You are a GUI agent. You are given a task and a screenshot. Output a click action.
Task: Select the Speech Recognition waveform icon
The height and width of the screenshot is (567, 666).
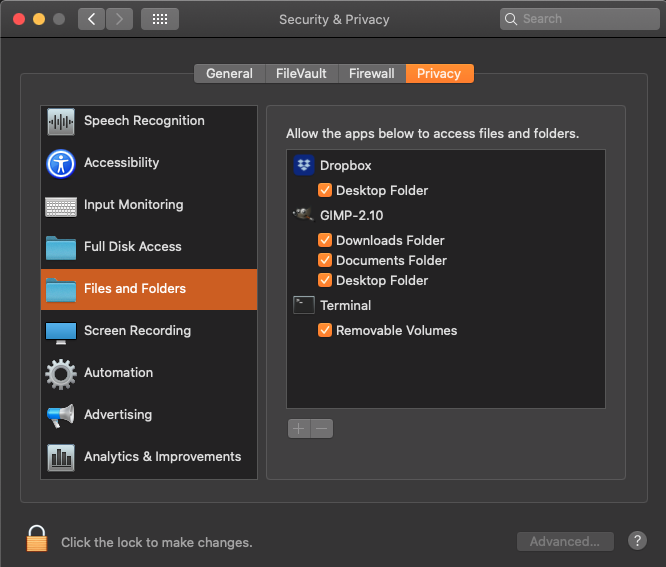(x=61, y=121)
